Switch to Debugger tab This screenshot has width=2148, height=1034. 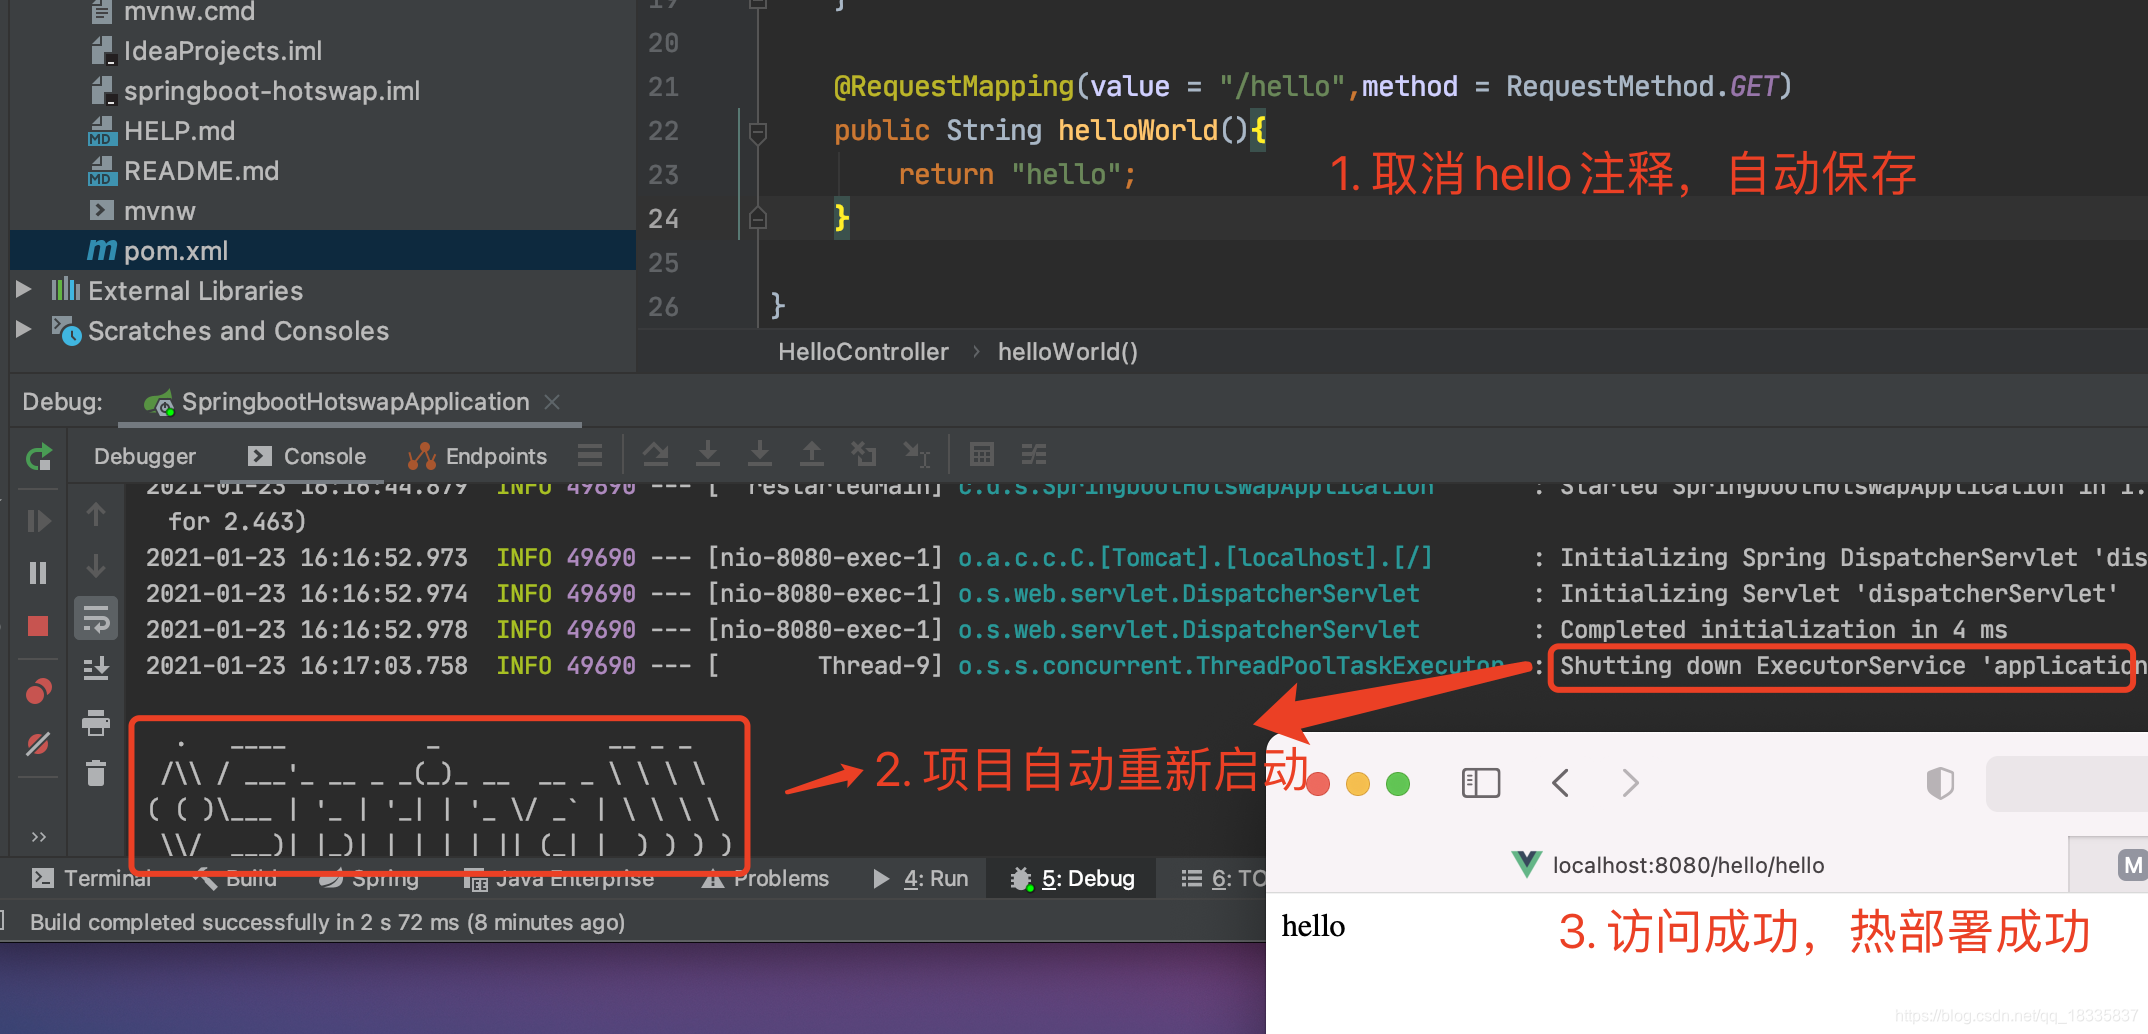145,456
